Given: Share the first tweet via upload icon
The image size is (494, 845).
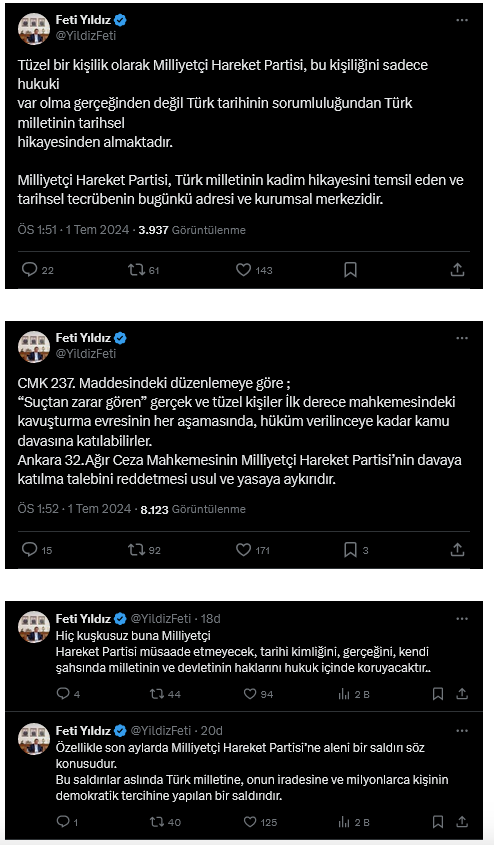Looking at the screenshot, I should [457, 269].
